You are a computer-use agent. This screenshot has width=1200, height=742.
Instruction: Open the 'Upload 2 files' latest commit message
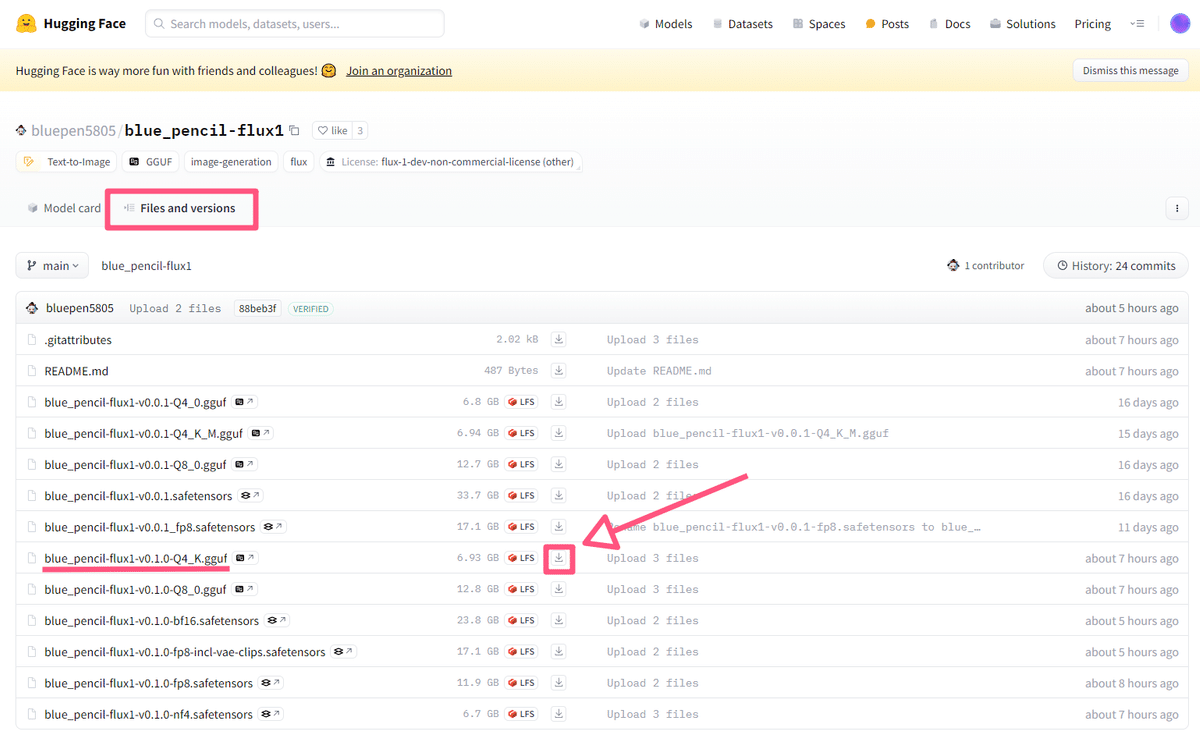(x=175, y=309)
